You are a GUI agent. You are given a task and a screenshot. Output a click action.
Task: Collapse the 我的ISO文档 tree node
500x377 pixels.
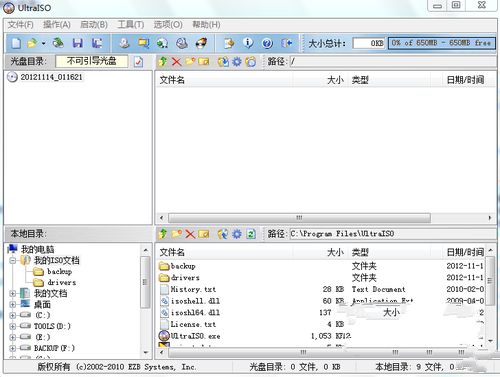coord(13,260)
